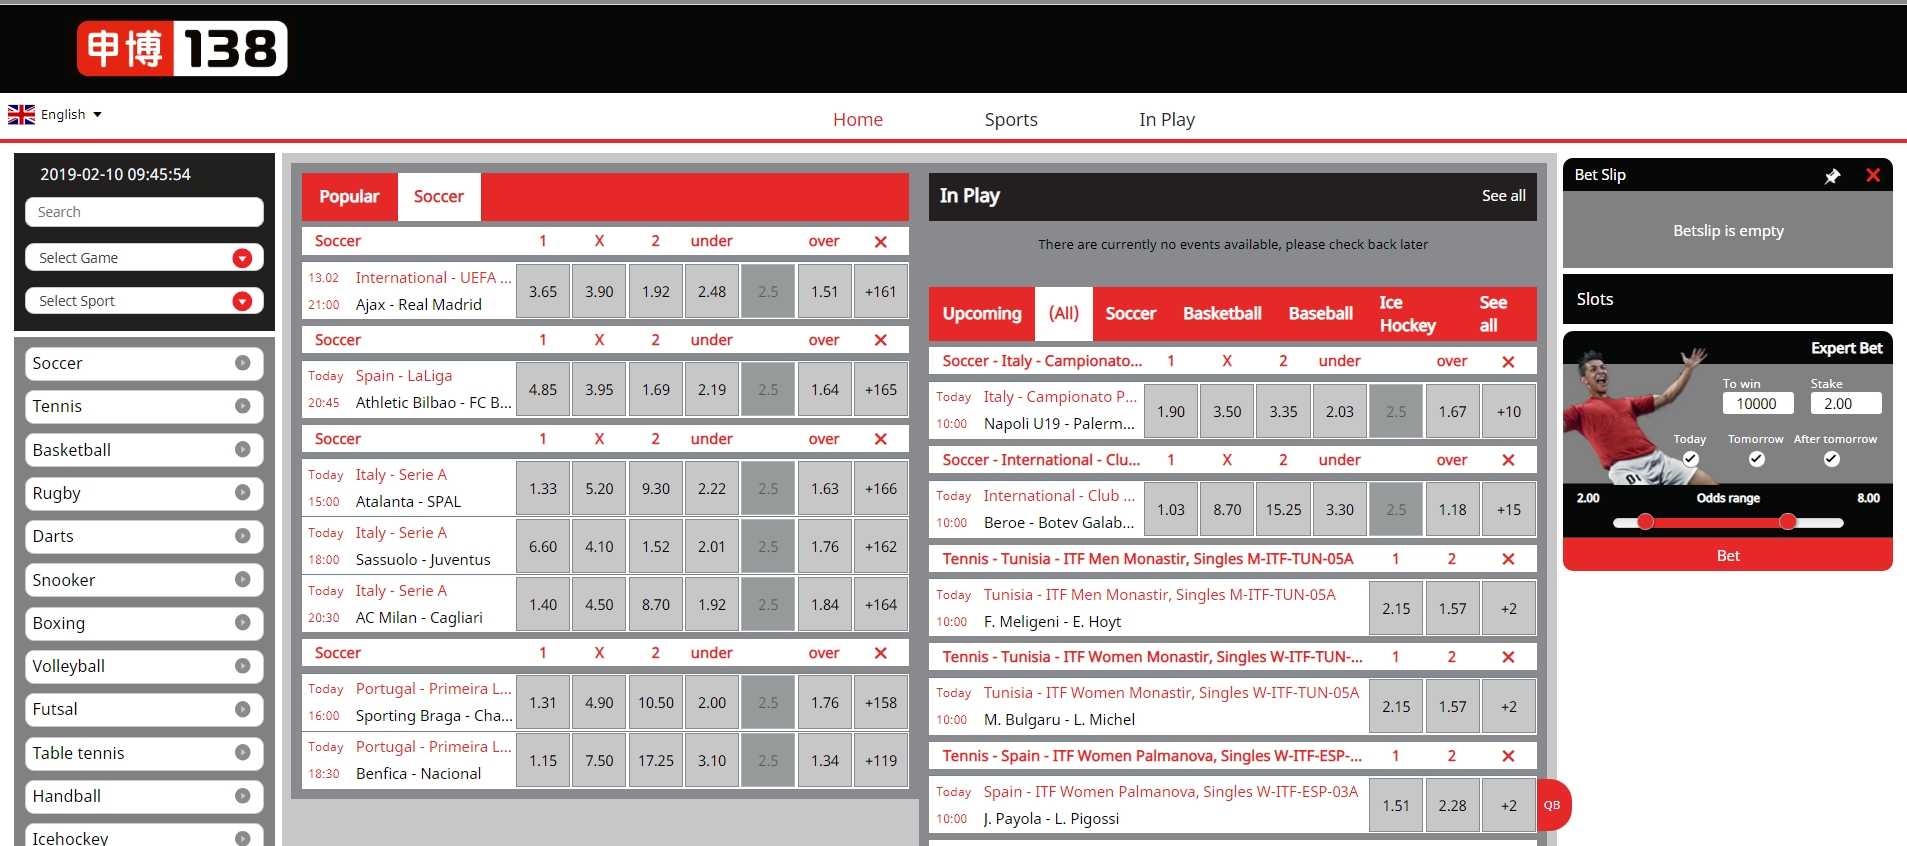This screenshot has width=1907, height=846.
Task: Open the English language dropdown
Action: coord(56,115)
